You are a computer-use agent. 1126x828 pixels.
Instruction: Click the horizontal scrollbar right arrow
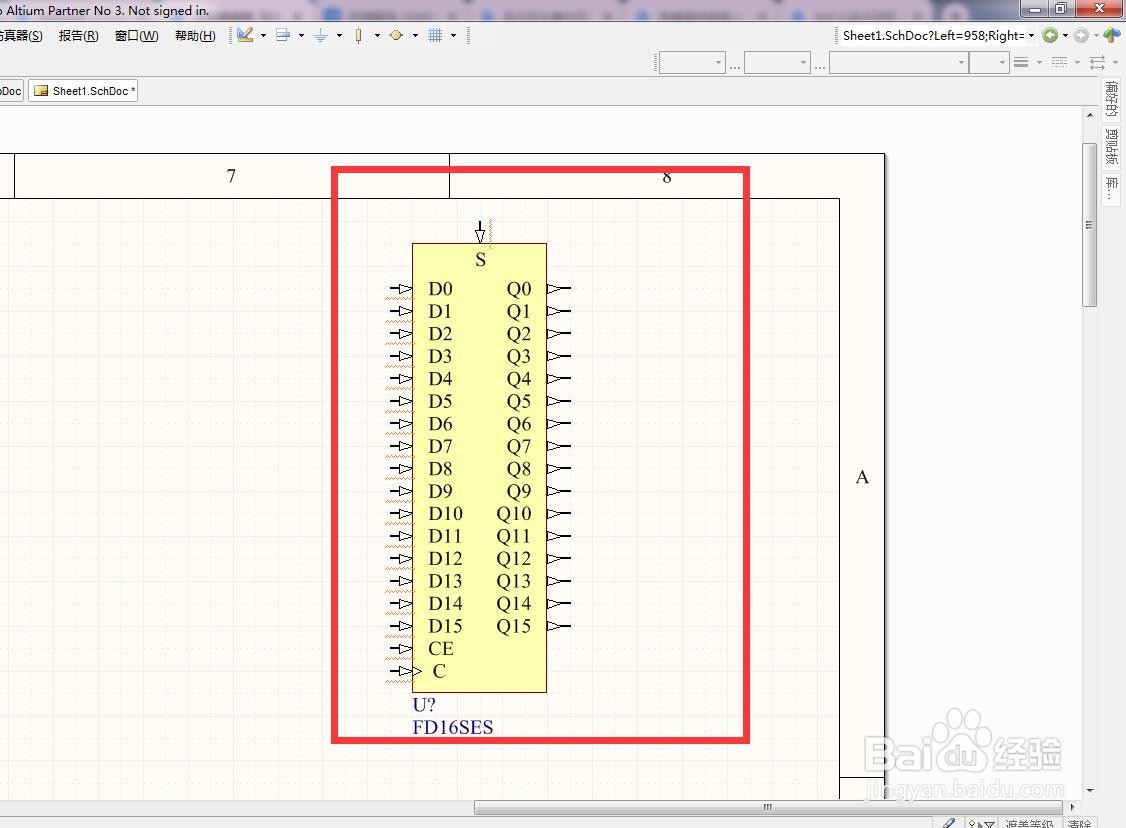click(1072, 807)
